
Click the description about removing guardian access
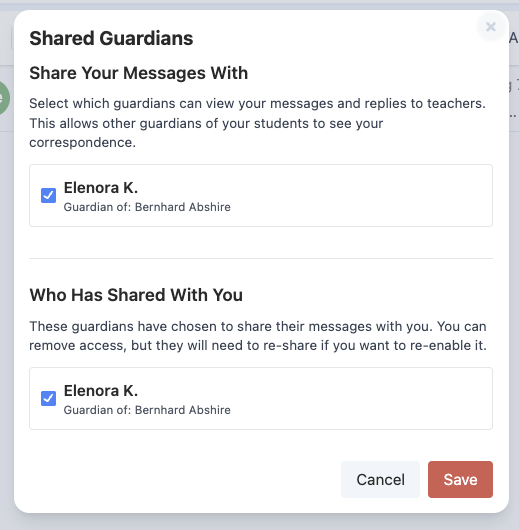coord(258,336)
